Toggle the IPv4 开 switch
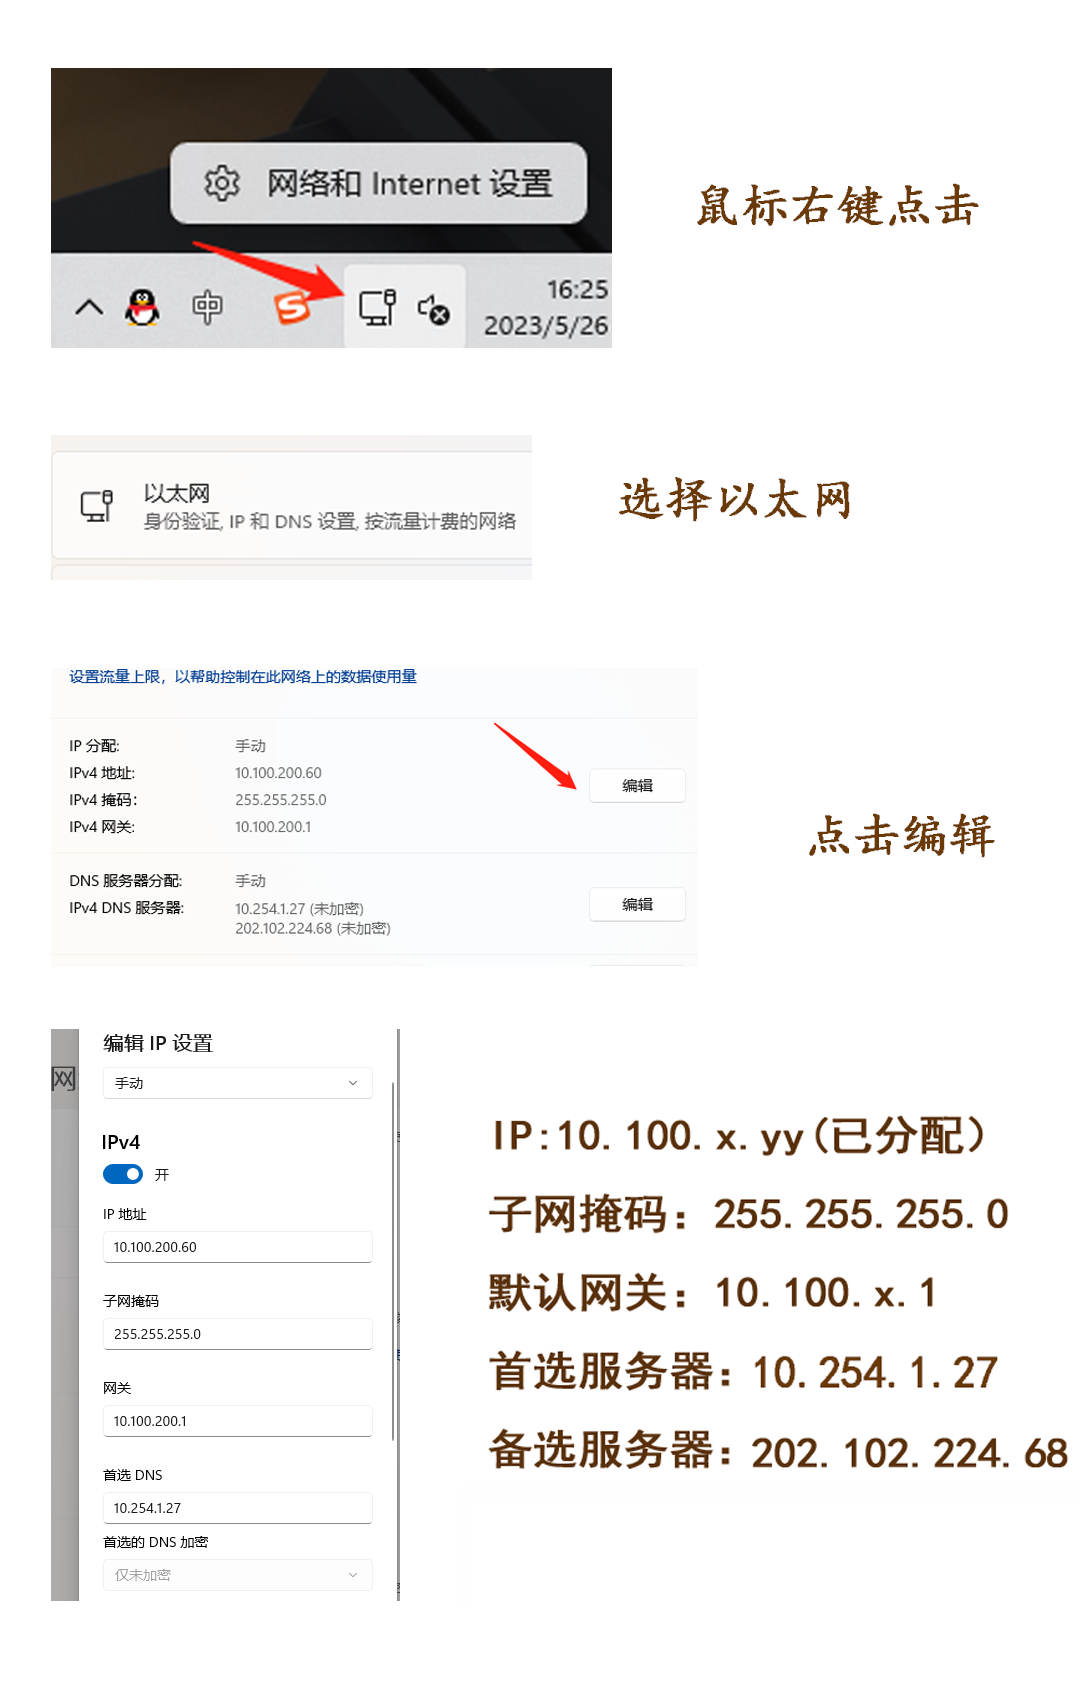 123,1174
